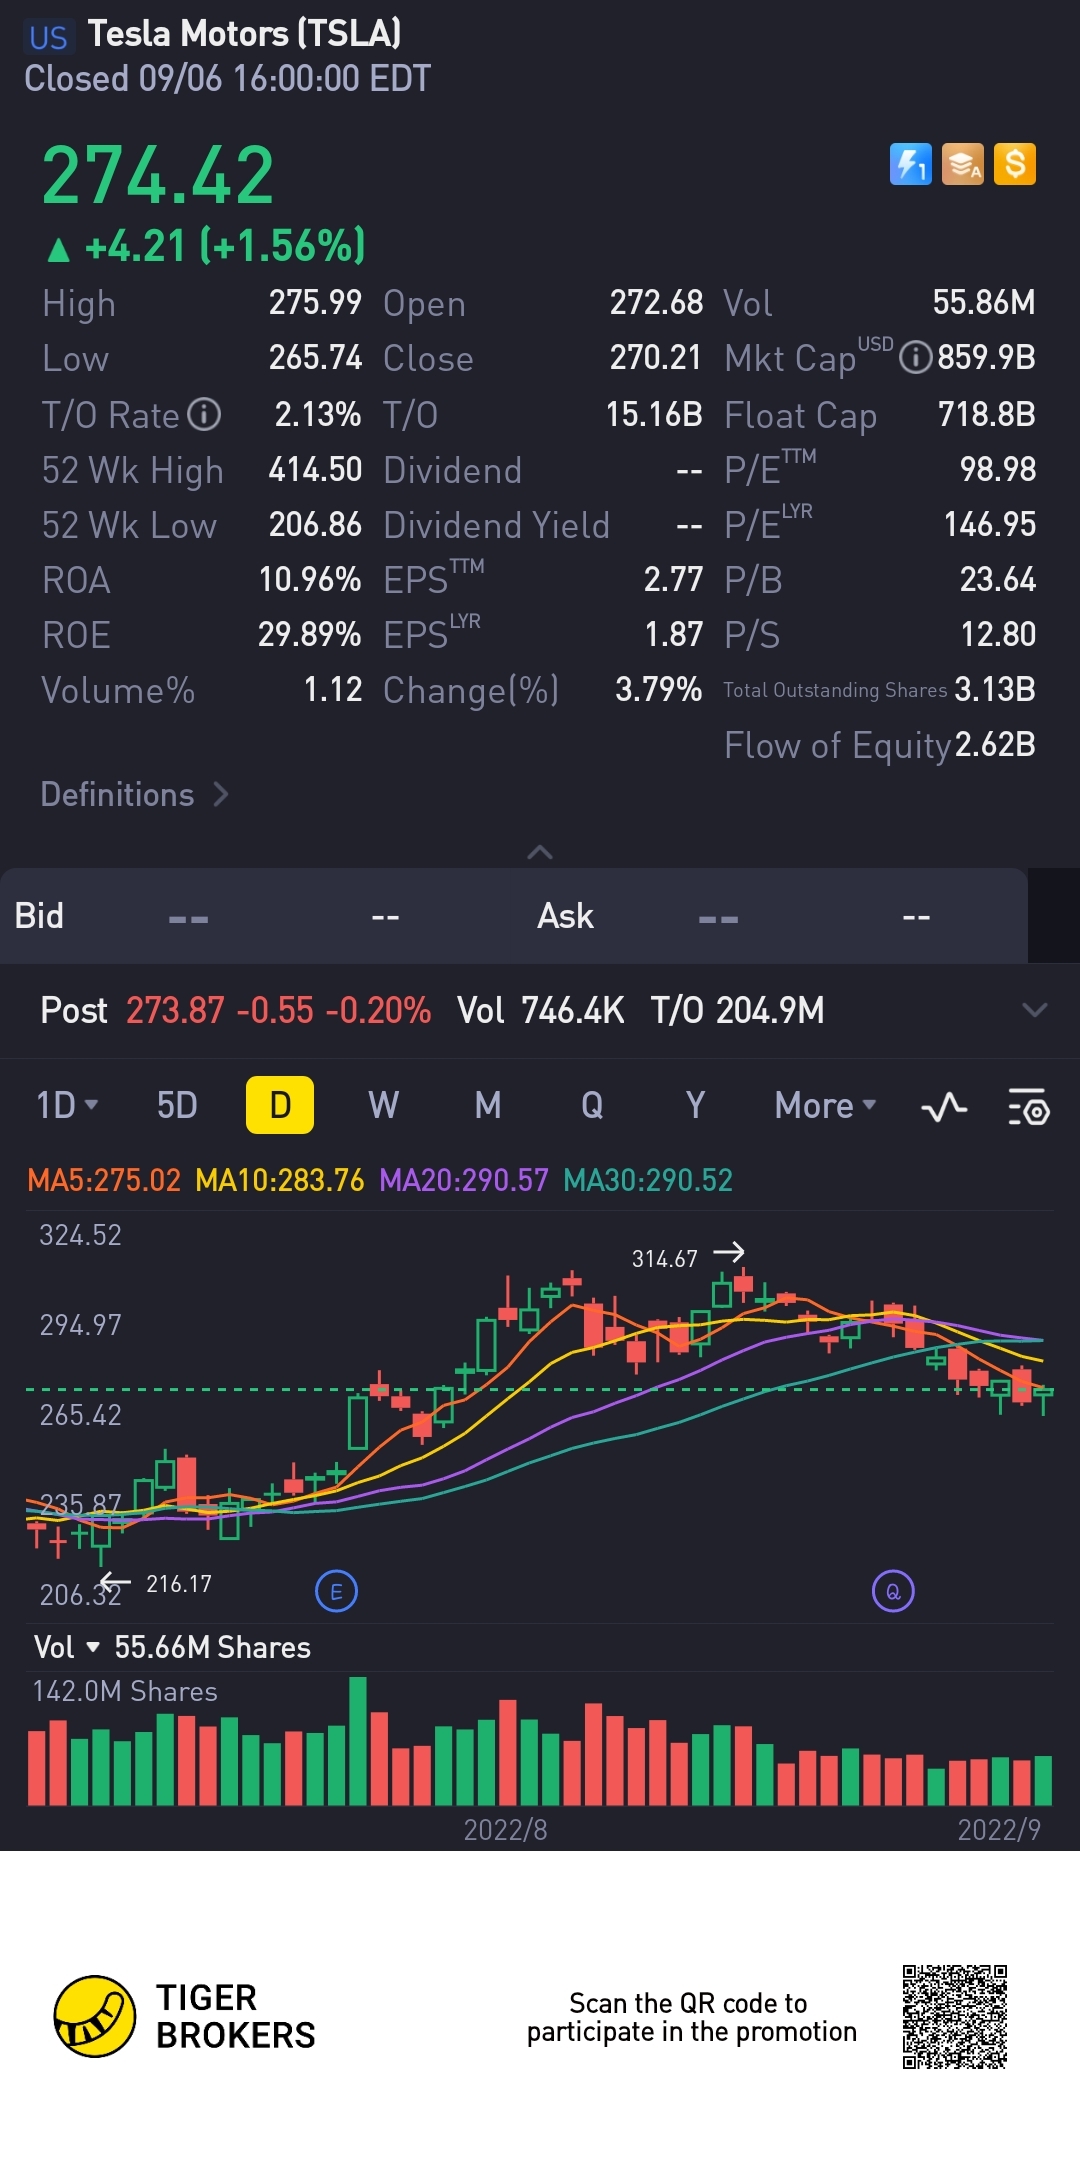The image size is (1080, 2183).
Task: Tap the 216.17 low marker on chart
Action: [179, 1584]
